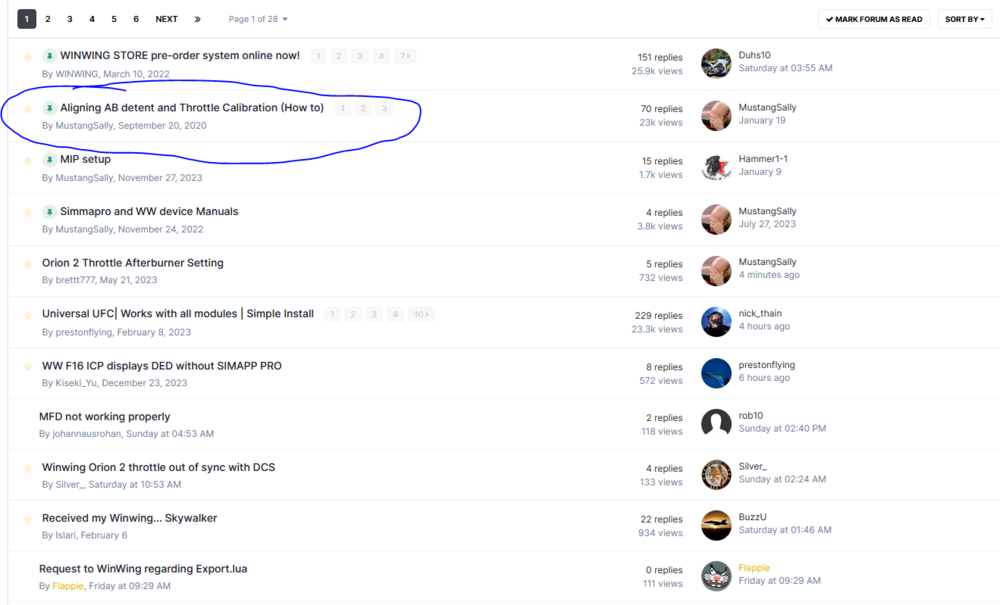This screenshot has width=1000, height=605.
Task: Go to latest post 'Saturday at 03:55 AM'
Action: click(786, 68)
